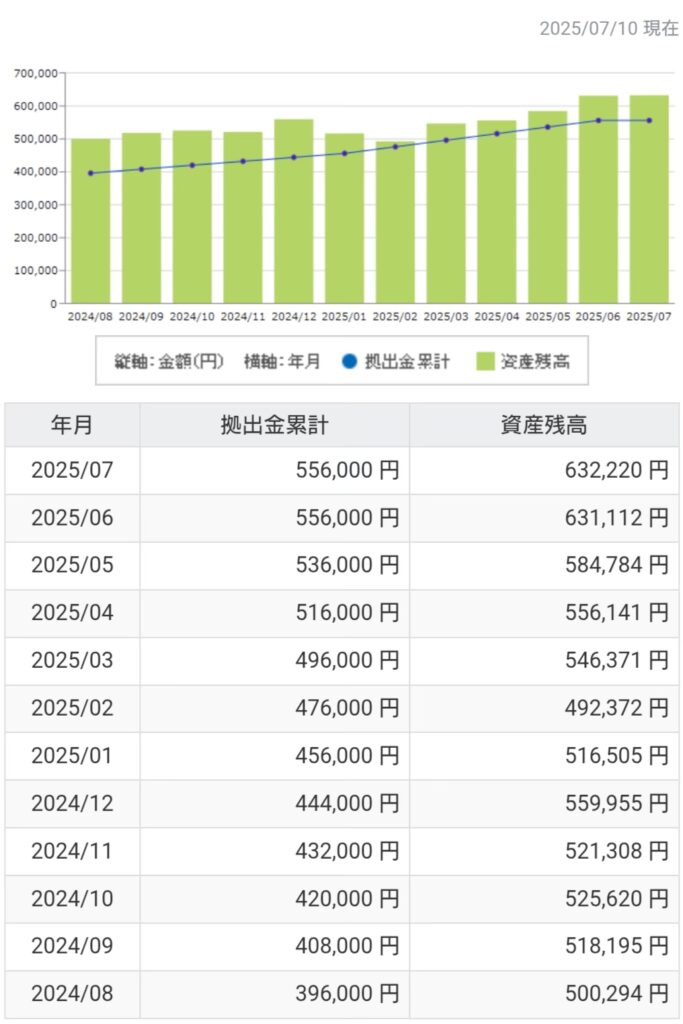
Task: Click the 700,000 y-axis label
Action: pyautogui.click(x=36, y=74)
